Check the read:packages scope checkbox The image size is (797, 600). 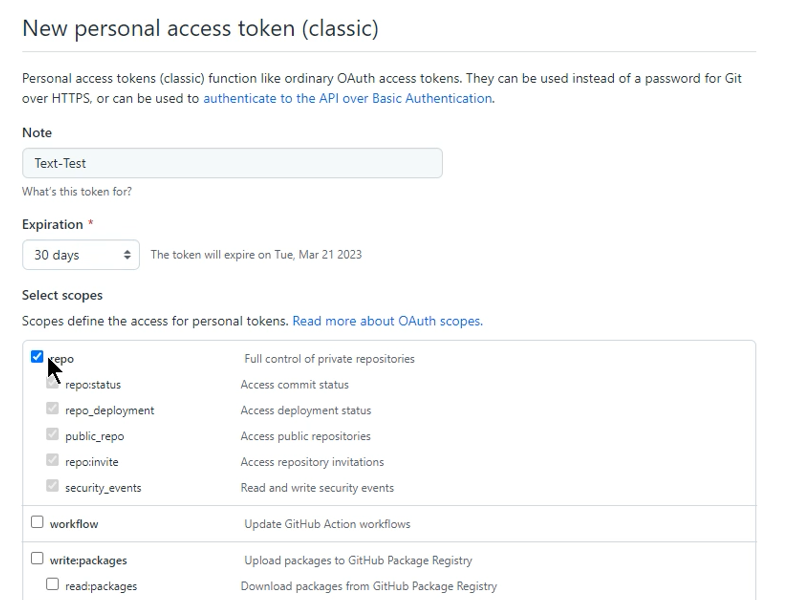(x=53, y=584)
